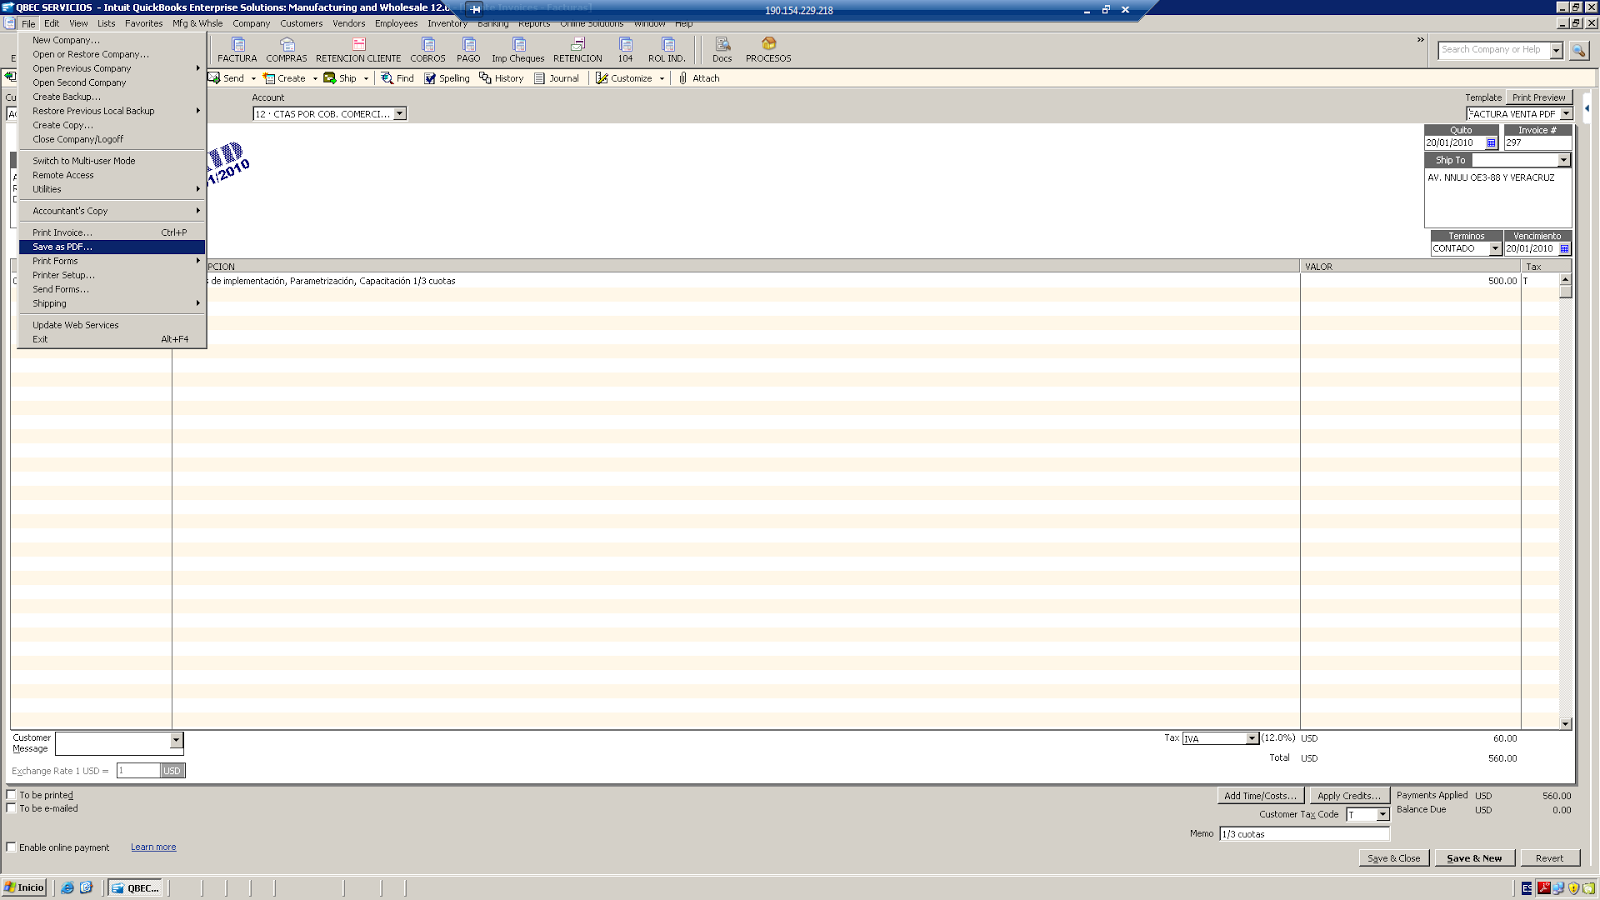This screenshot has height=900, width=1600.
Task: Click the 'Apply Credits...' button
Action: [1348, 796]
